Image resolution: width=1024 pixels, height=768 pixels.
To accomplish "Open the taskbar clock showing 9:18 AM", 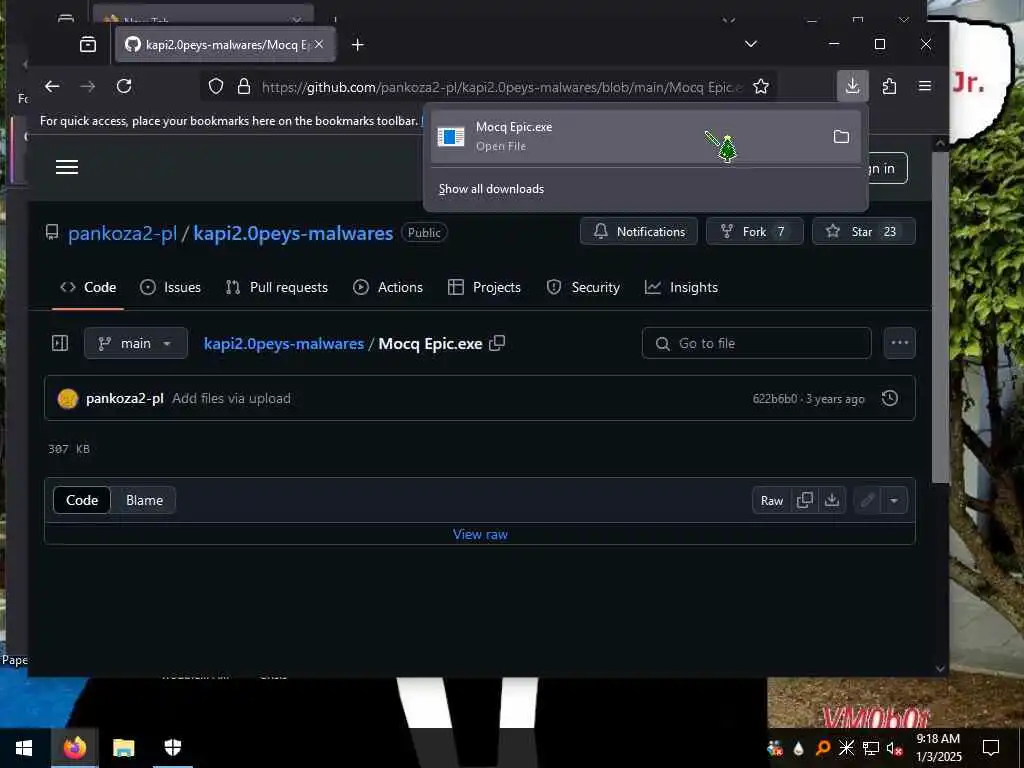I will tap(938, 748).
